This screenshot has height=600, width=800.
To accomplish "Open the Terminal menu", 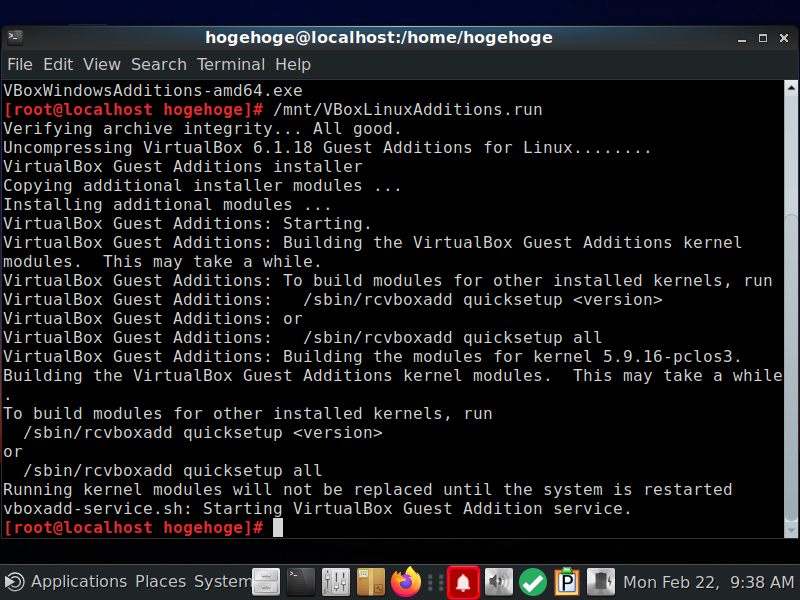I will tap(231, 64).
